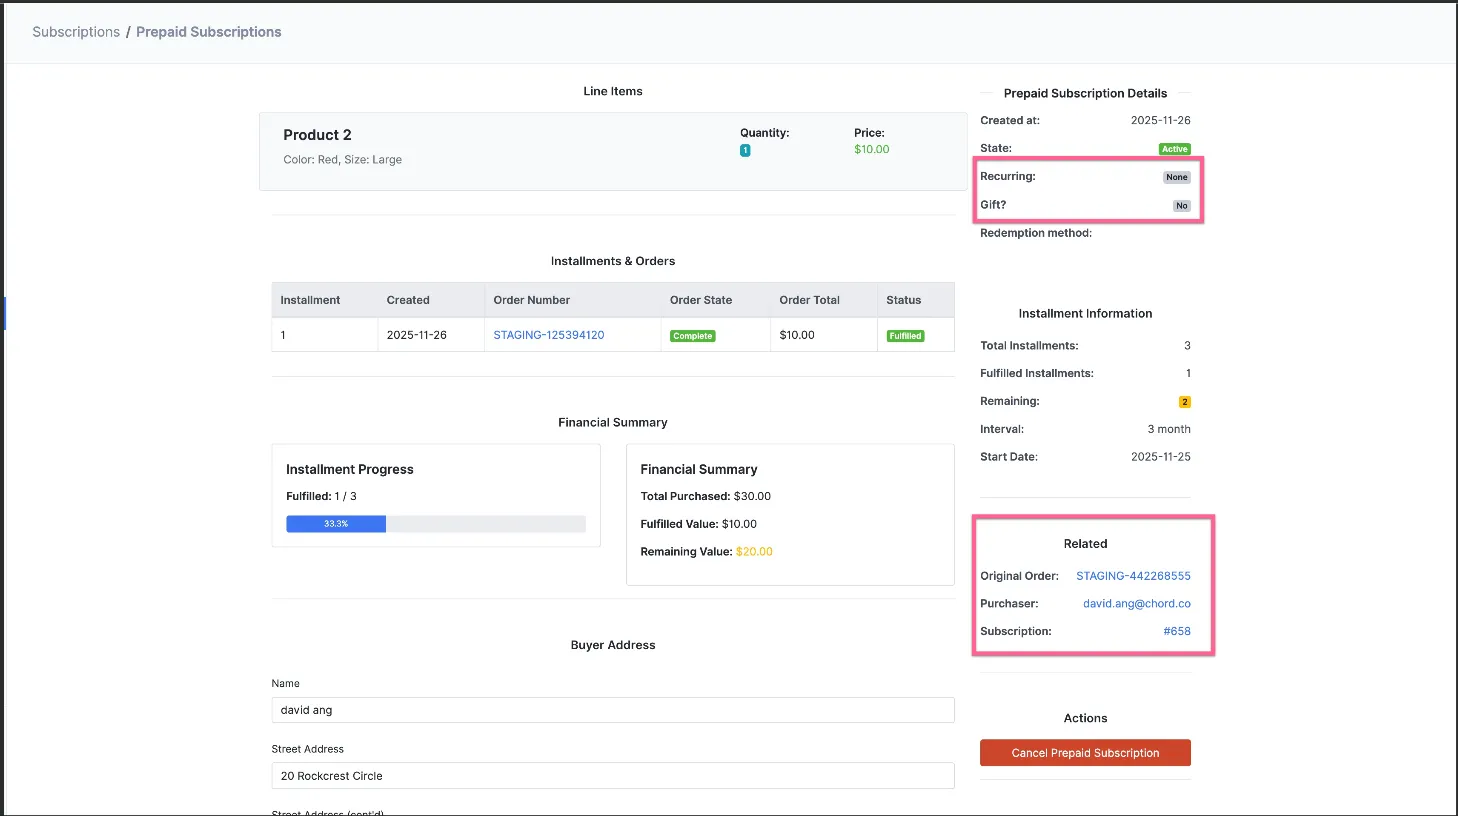Open order STAGING-125394120 from the installments table
This screenshot has height=816, width=1458.
549,335
